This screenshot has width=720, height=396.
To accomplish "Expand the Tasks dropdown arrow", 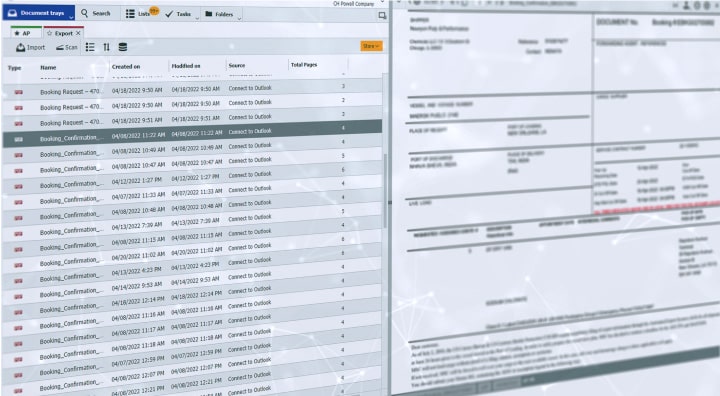I will click(x=197, y=18).
